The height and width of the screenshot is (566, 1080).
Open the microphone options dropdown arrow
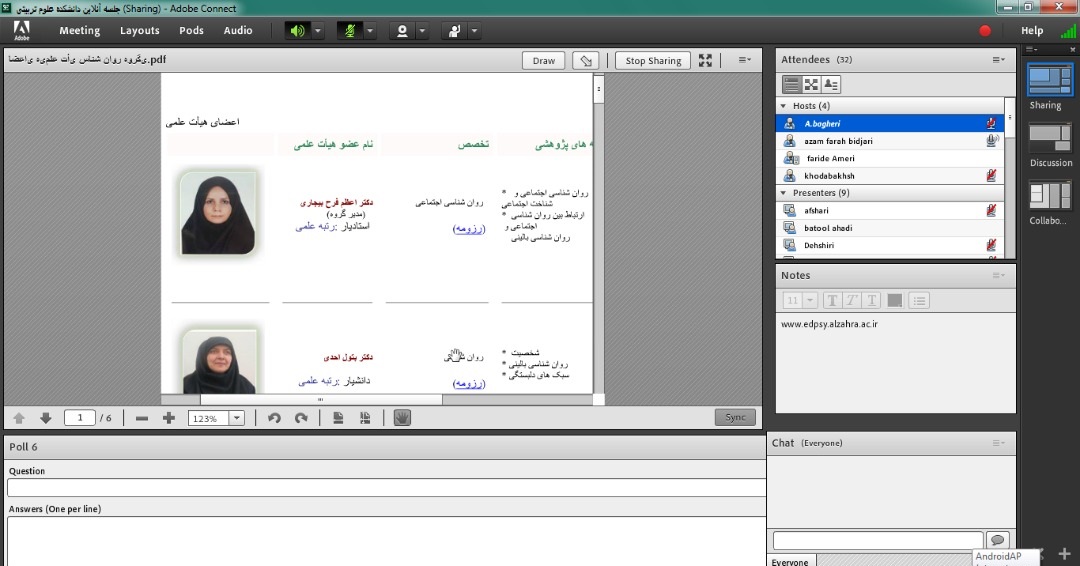[x=370, y=31]
